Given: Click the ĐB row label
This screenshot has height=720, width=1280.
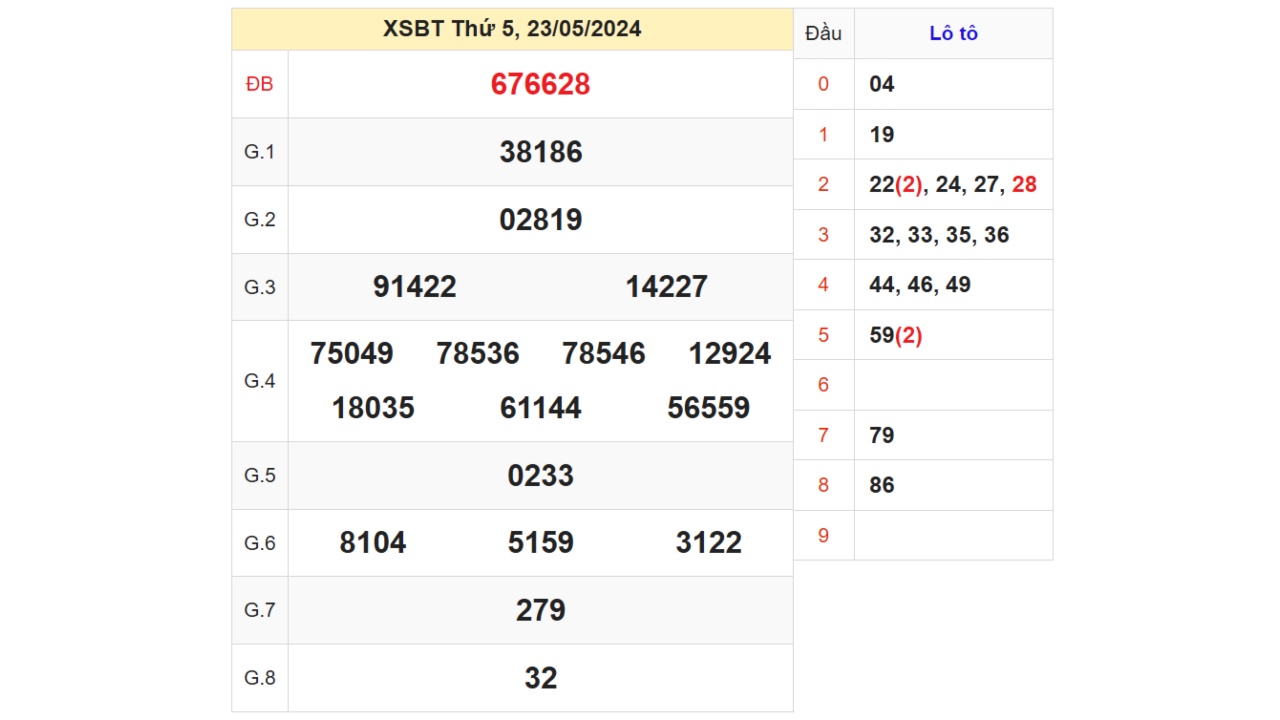Looking at the screenshot, I should [259, 84].
